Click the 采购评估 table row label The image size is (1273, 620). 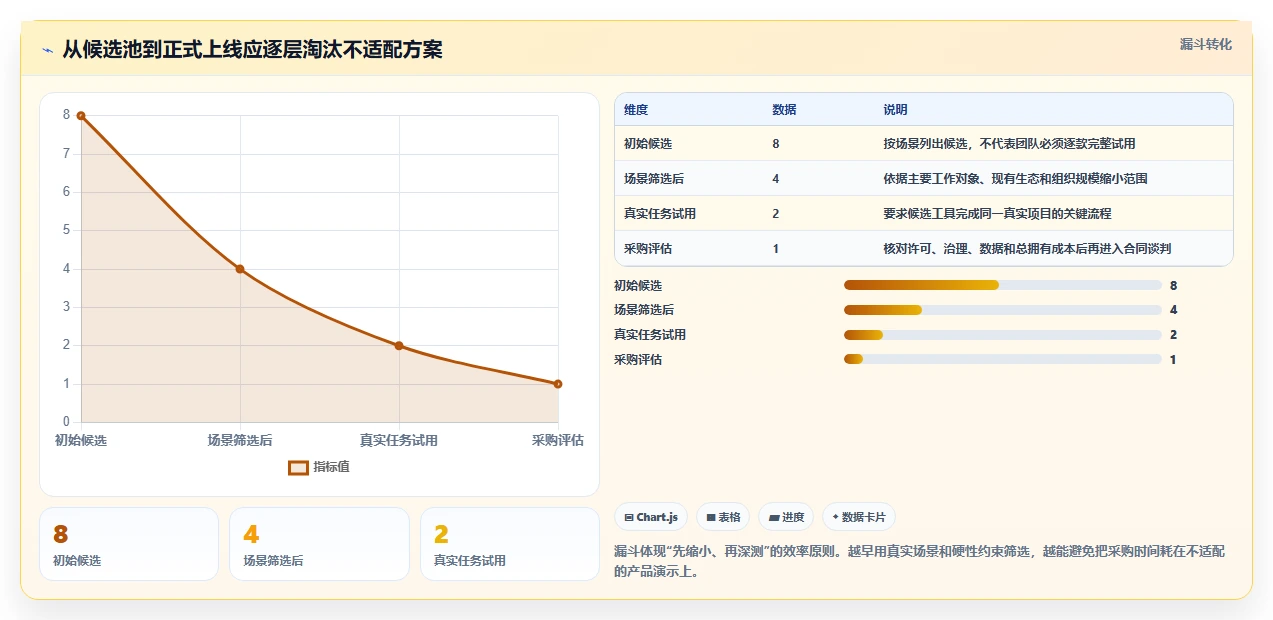[x=648, y=249]
